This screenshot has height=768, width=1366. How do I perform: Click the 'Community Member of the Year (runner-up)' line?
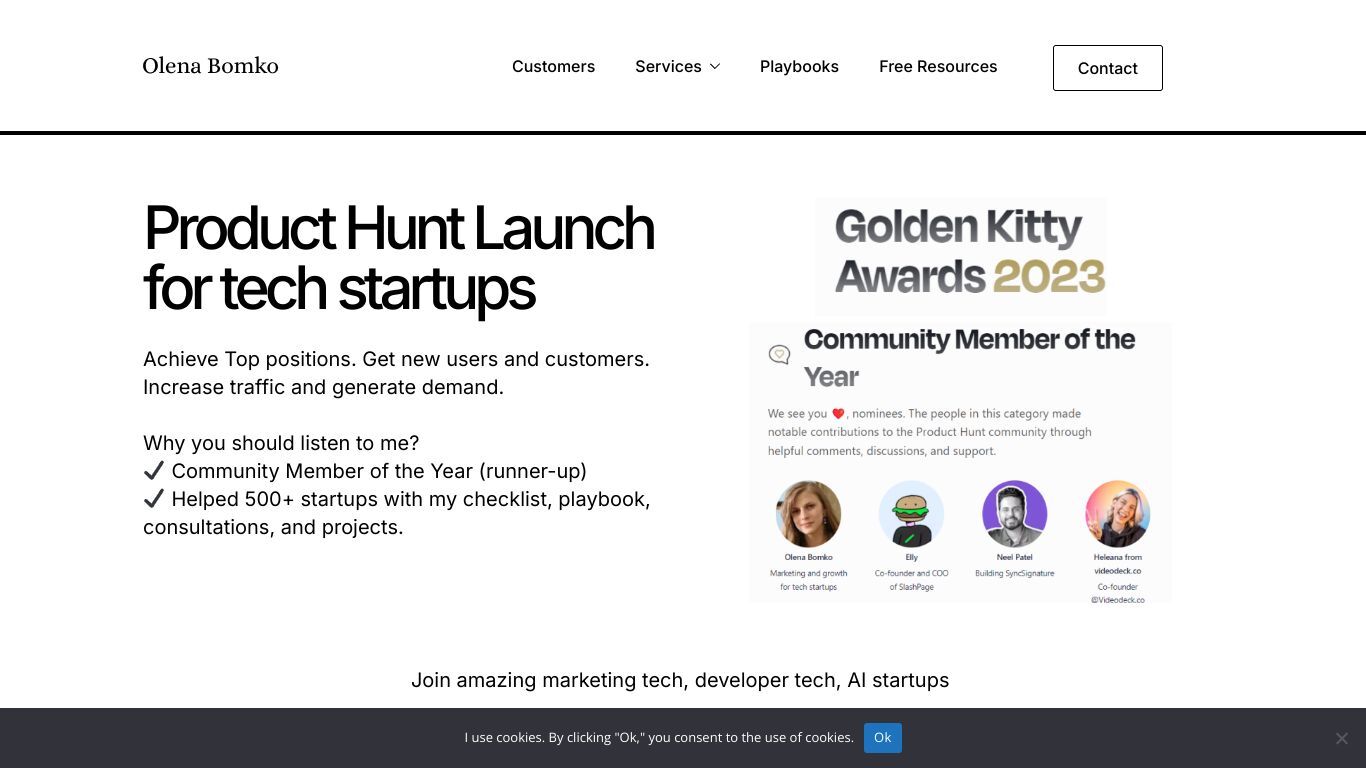click(365, 471)
